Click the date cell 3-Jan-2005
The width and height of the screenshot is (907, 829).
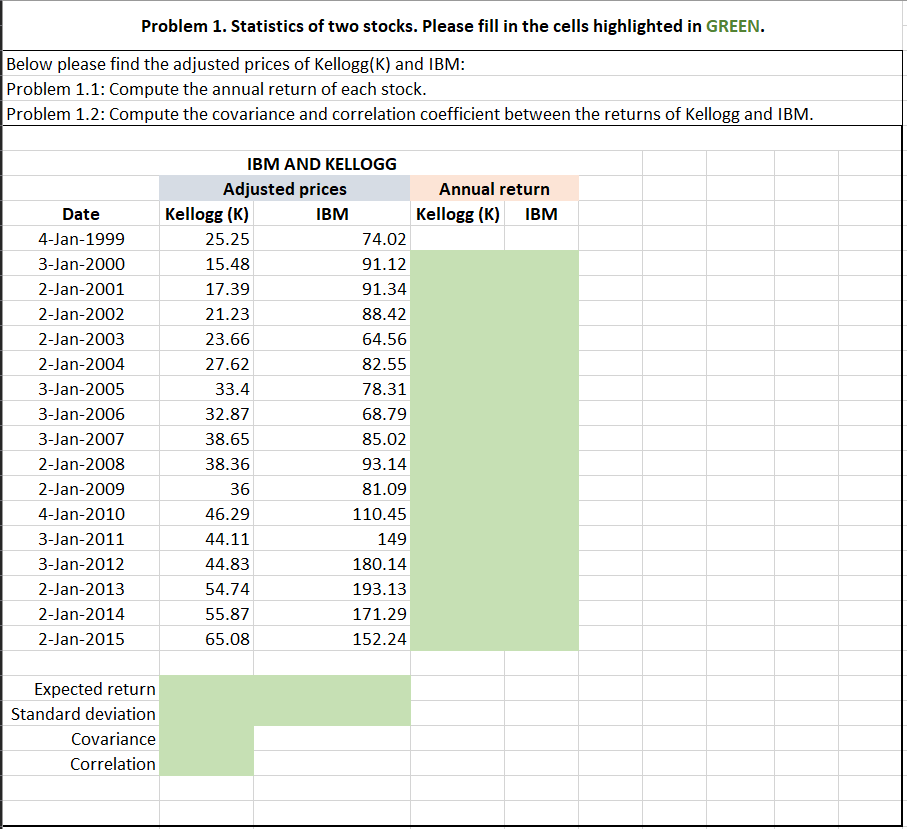(81, 388)
